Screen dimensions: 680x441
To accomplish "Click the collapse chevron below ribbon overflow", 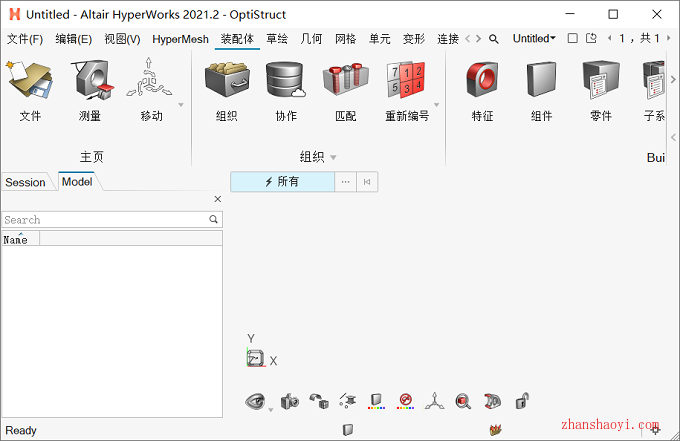I will (x=673, y=137).
